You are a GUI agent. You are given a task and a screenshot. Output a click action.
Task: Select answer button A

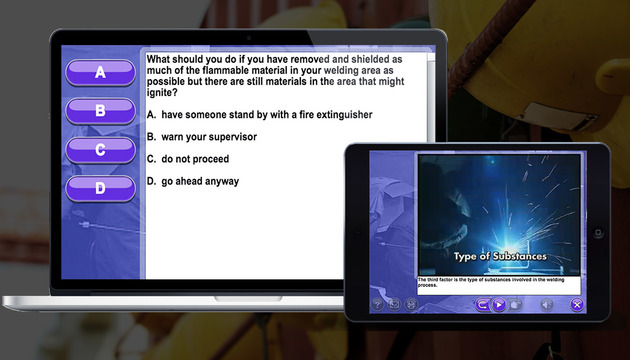tap(100, 73)
